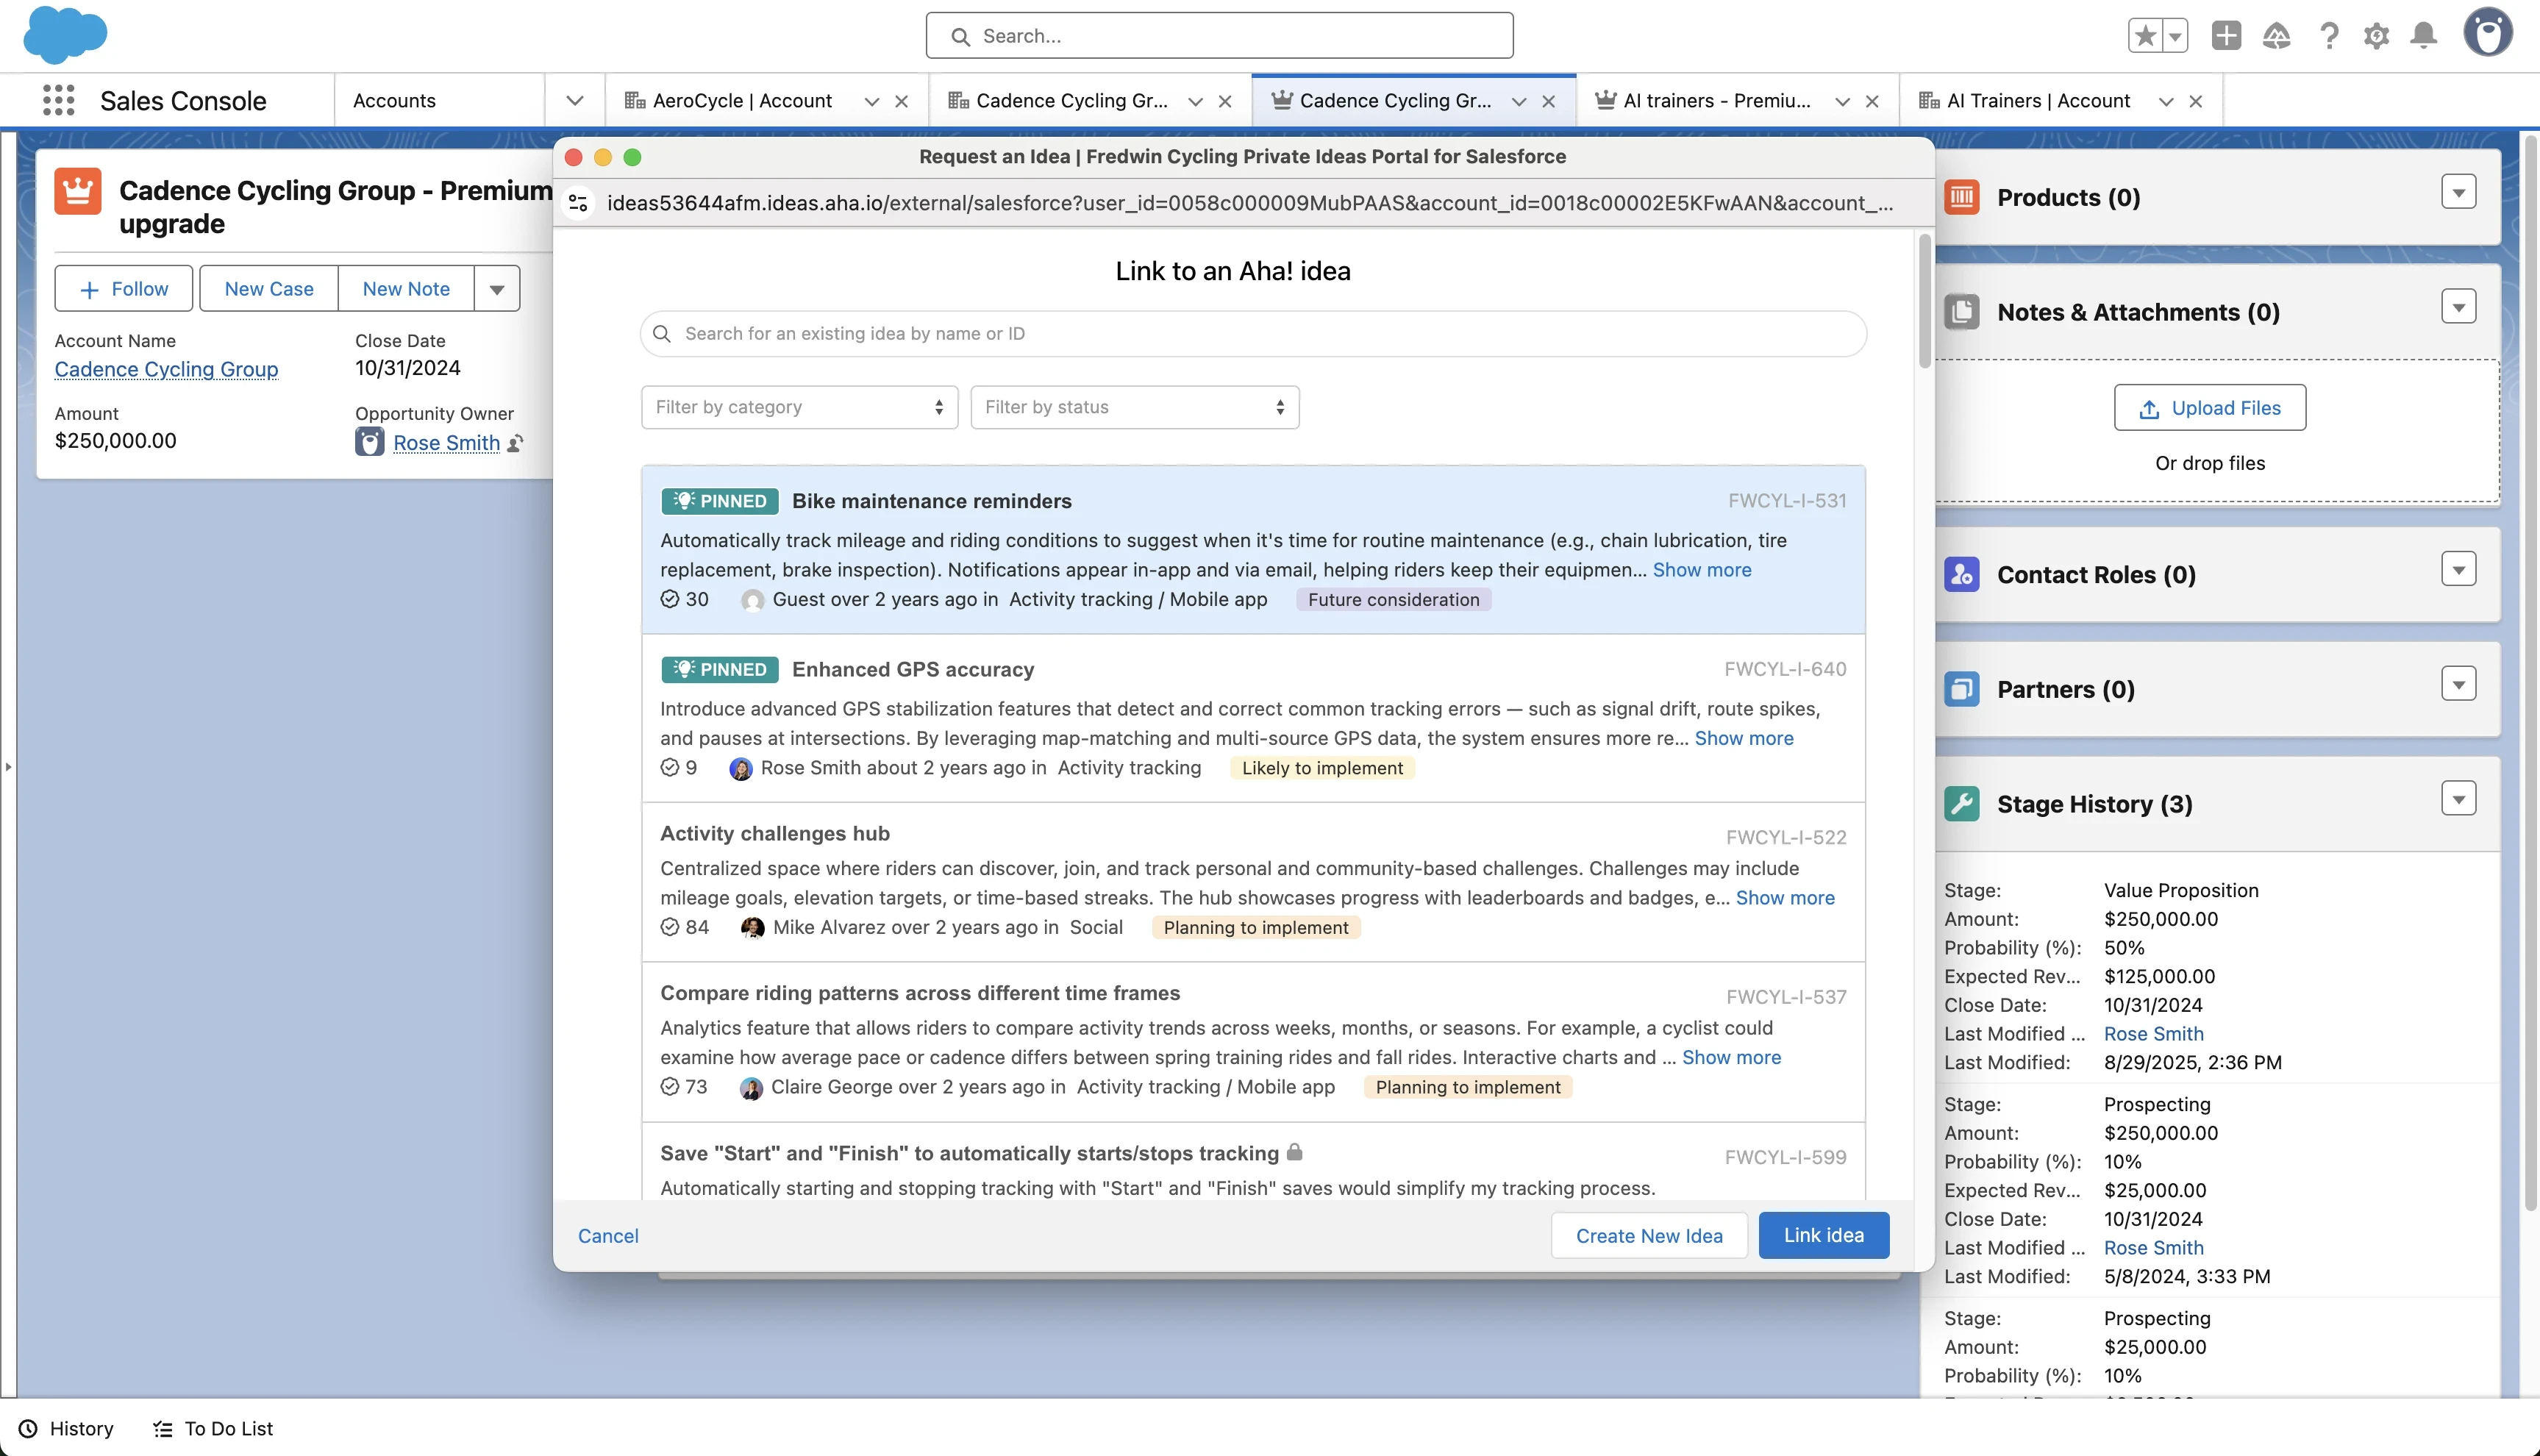Screen dimensions: 2540x1456
Task: Open the Filter by status dropdown
Action: (x=1134, y=407)
